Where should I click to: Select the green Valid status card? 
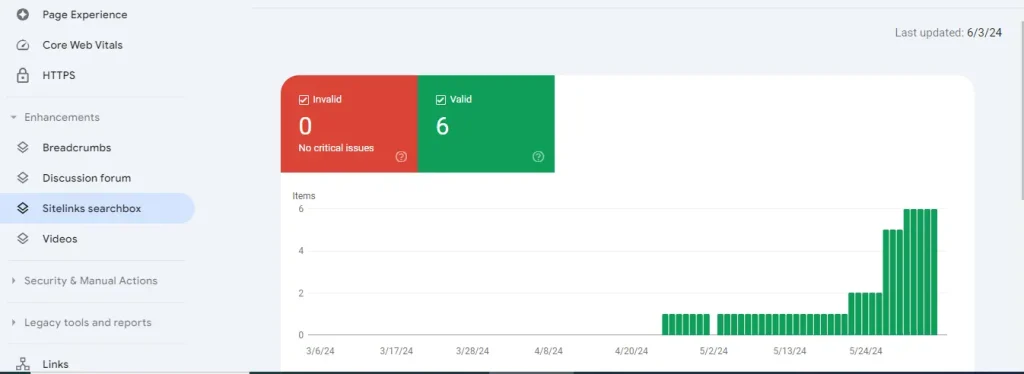click(x=486, y=124)
